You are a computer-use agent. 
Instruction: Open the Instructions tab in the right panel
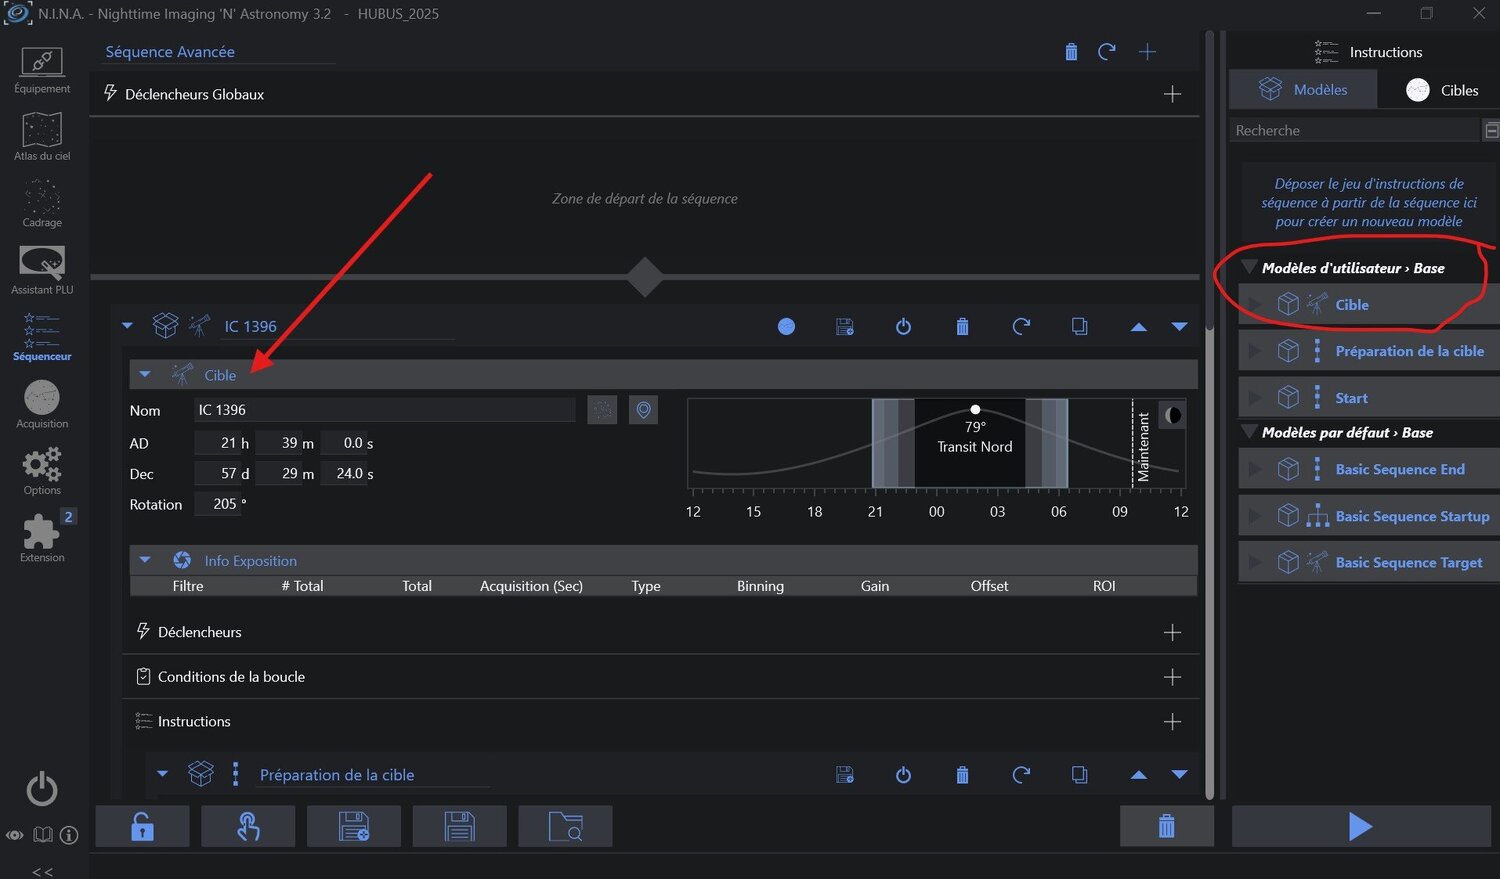1368,52
